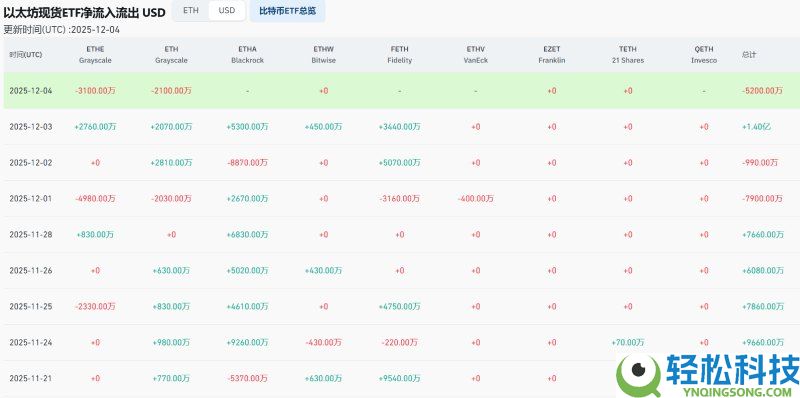The image size is (800, 398).
Task: Click the -3160.00万 Fidelity value
Action: (399, 198)
